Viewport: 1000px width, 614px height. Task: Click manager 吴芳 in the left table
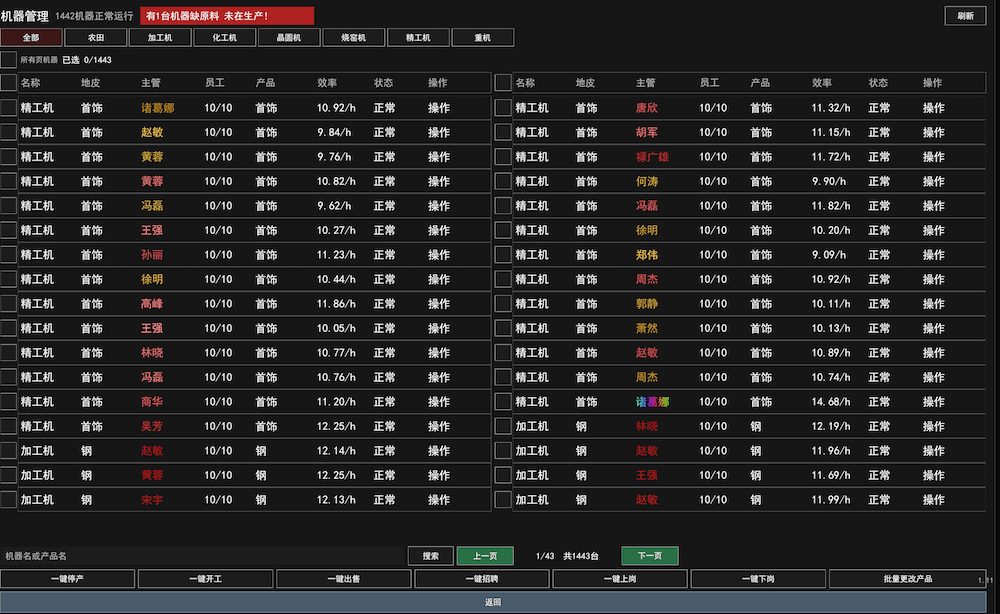tap(152, 426)
